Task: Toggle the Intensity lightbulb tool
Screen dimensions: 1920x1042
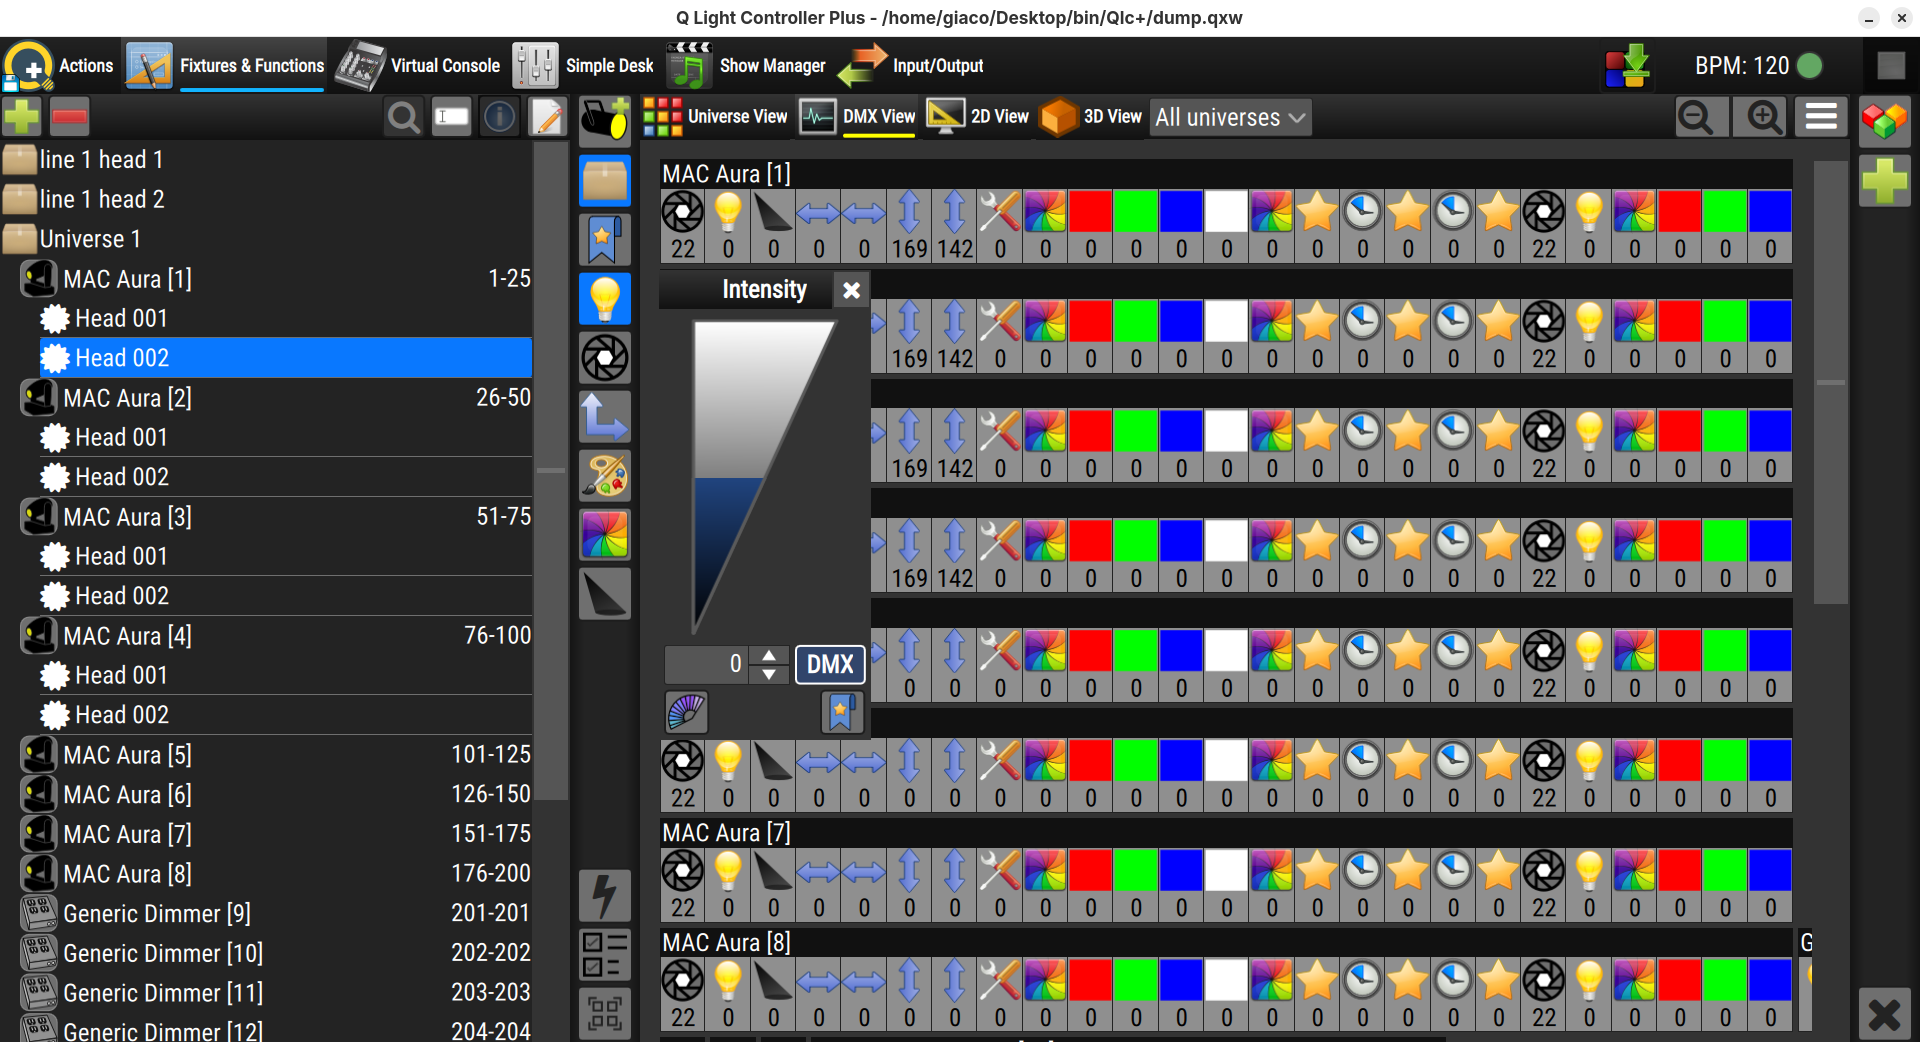Action: [x=605, y=298]
